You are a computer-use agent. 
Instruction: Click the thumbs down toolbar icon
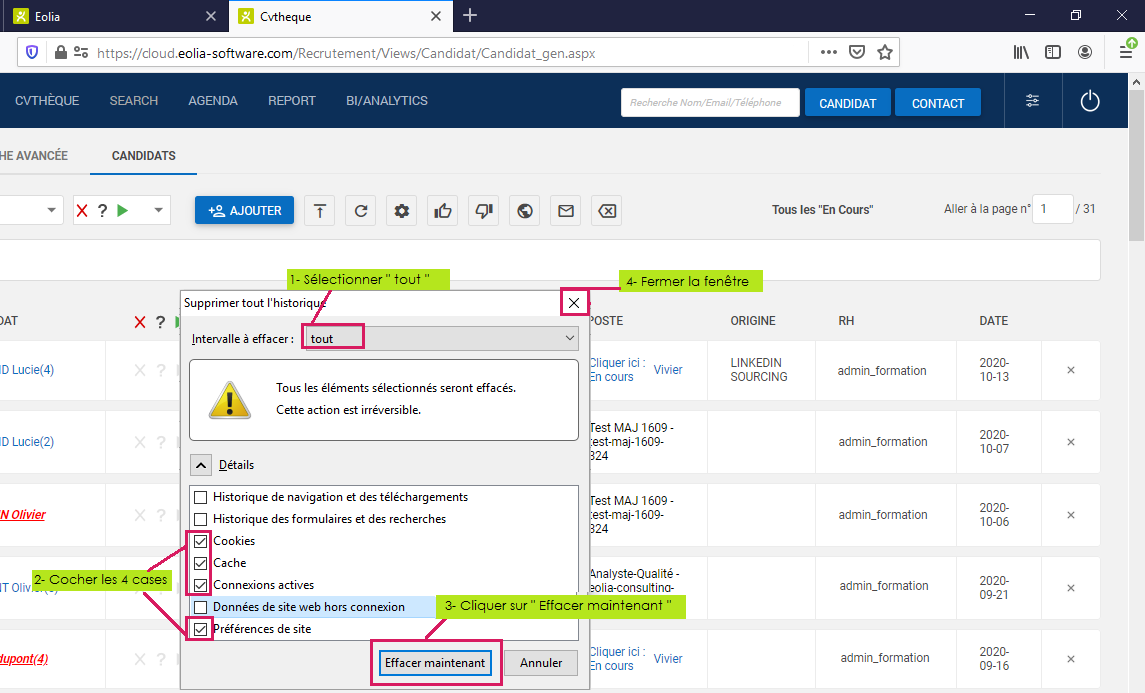(484, 211)
